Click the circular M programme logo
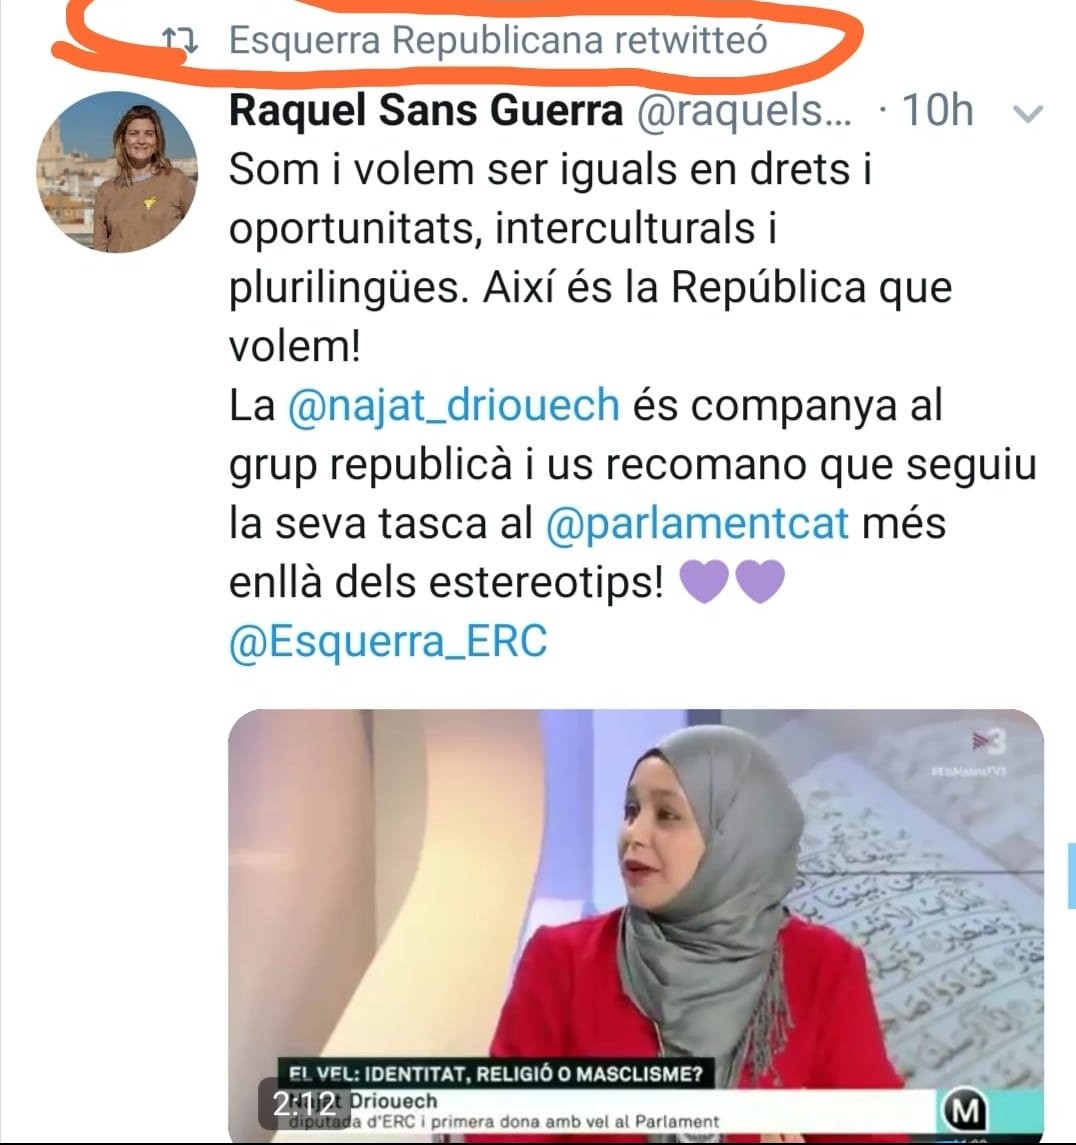This screenshot has width=1076, height=1145. [x=964, y=1111]
